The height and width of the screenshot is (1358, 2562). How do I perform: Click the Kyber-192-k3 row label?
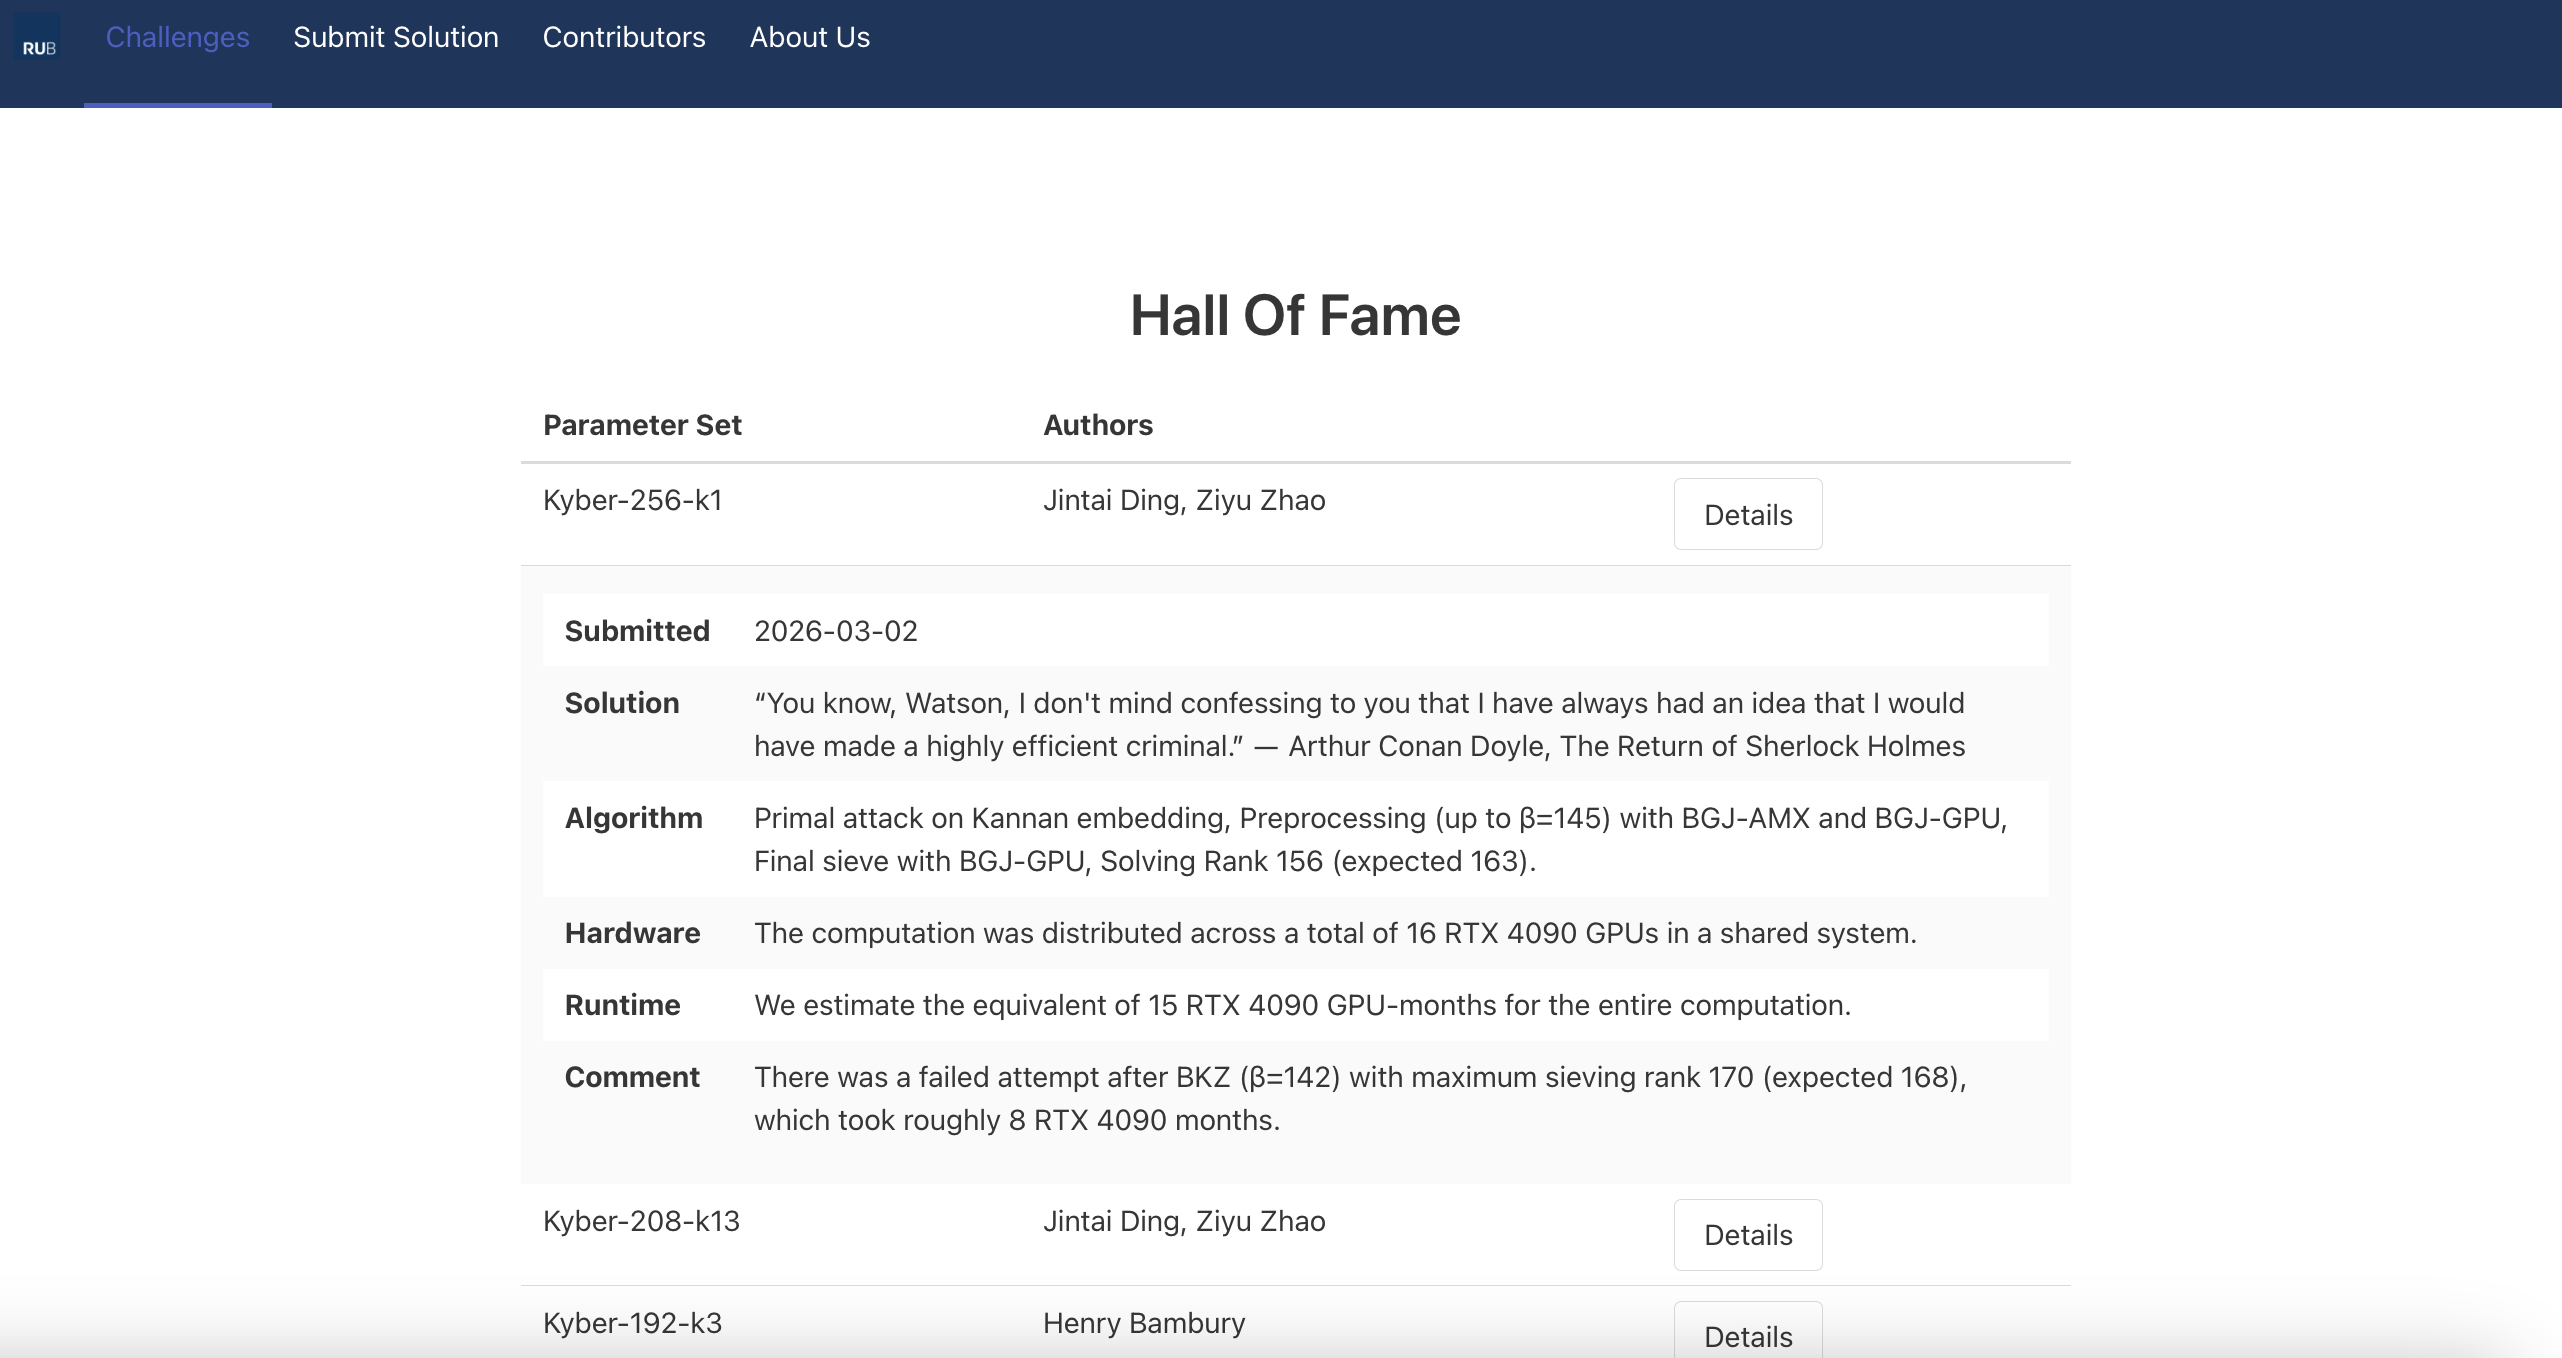(632, 1323)
